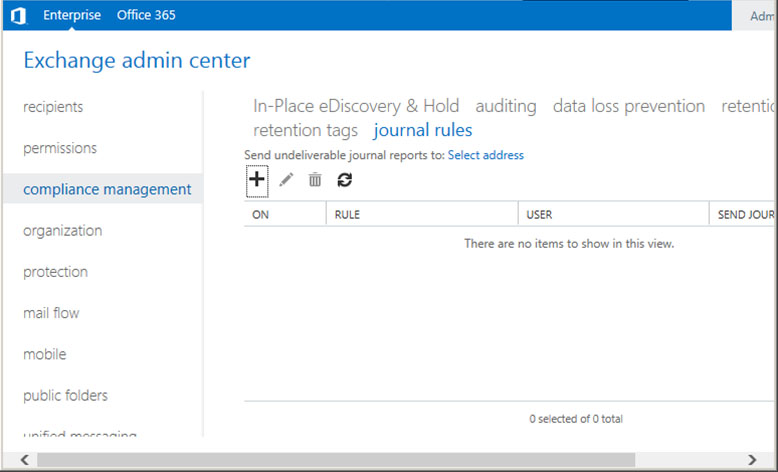Switch to Office 365 in header

tap(146, 15)
